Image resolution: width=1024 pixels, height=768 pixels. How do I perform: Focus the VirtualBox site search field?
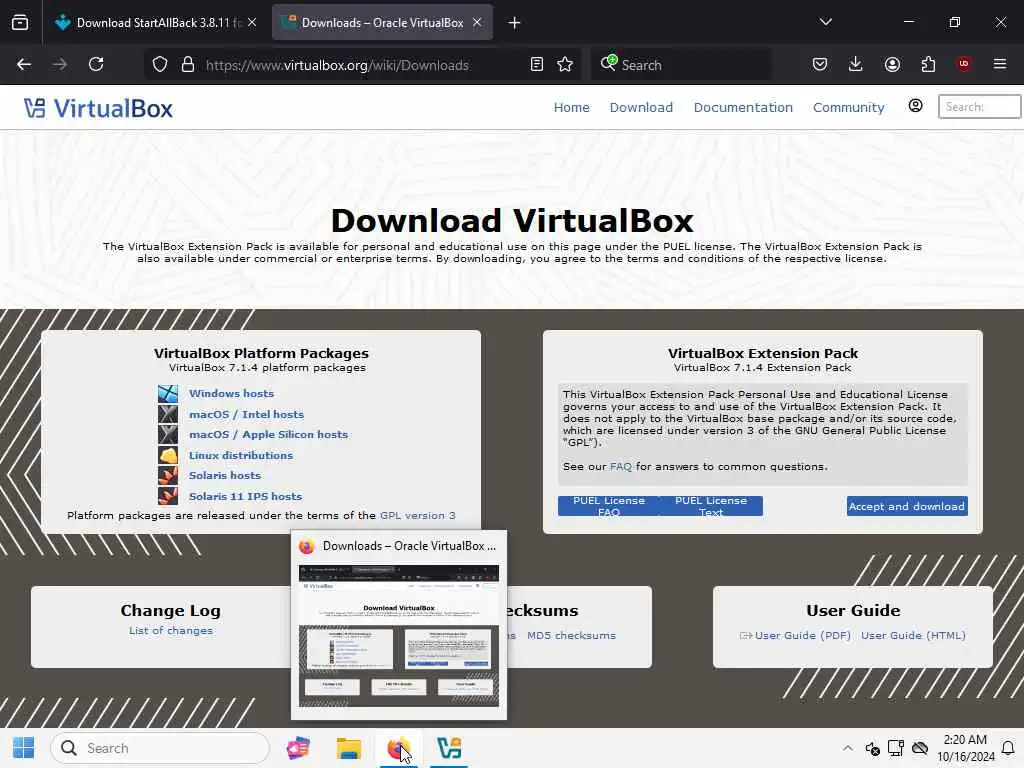pos(979,106)
